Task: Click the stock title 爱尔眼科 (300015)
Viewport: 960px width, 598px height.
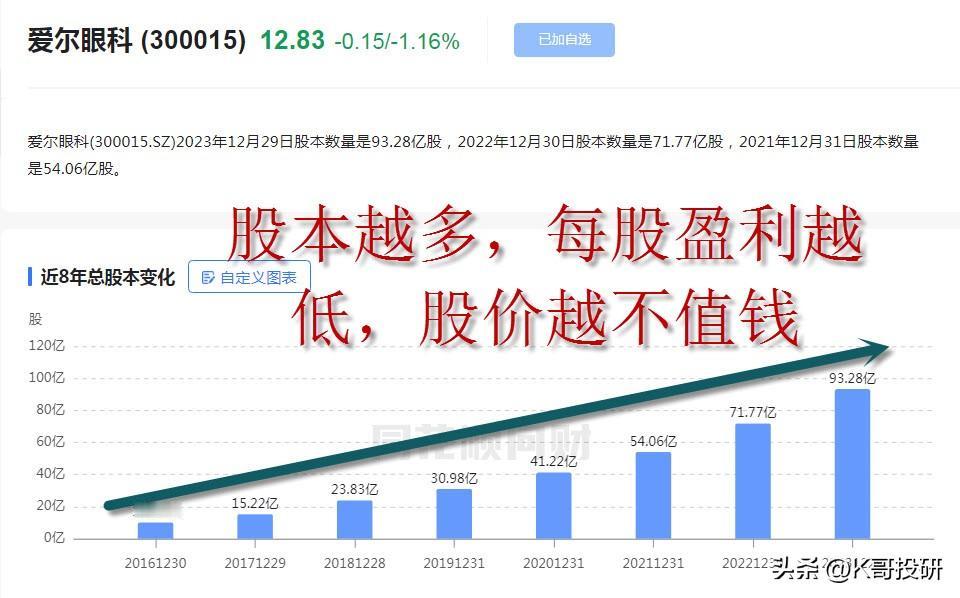Action: pos(137,40)
